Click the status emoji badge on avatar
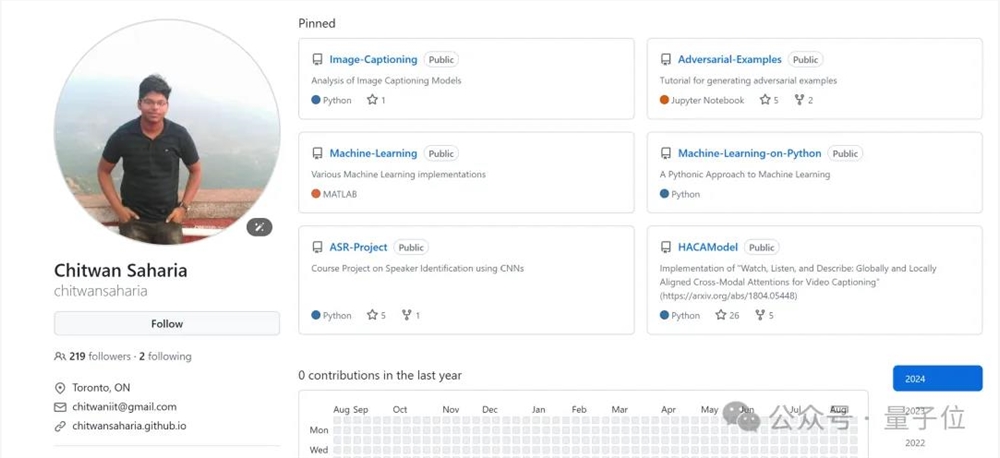Image resolution: width=1000 pixels, height=458 pixels. (259, 227)
